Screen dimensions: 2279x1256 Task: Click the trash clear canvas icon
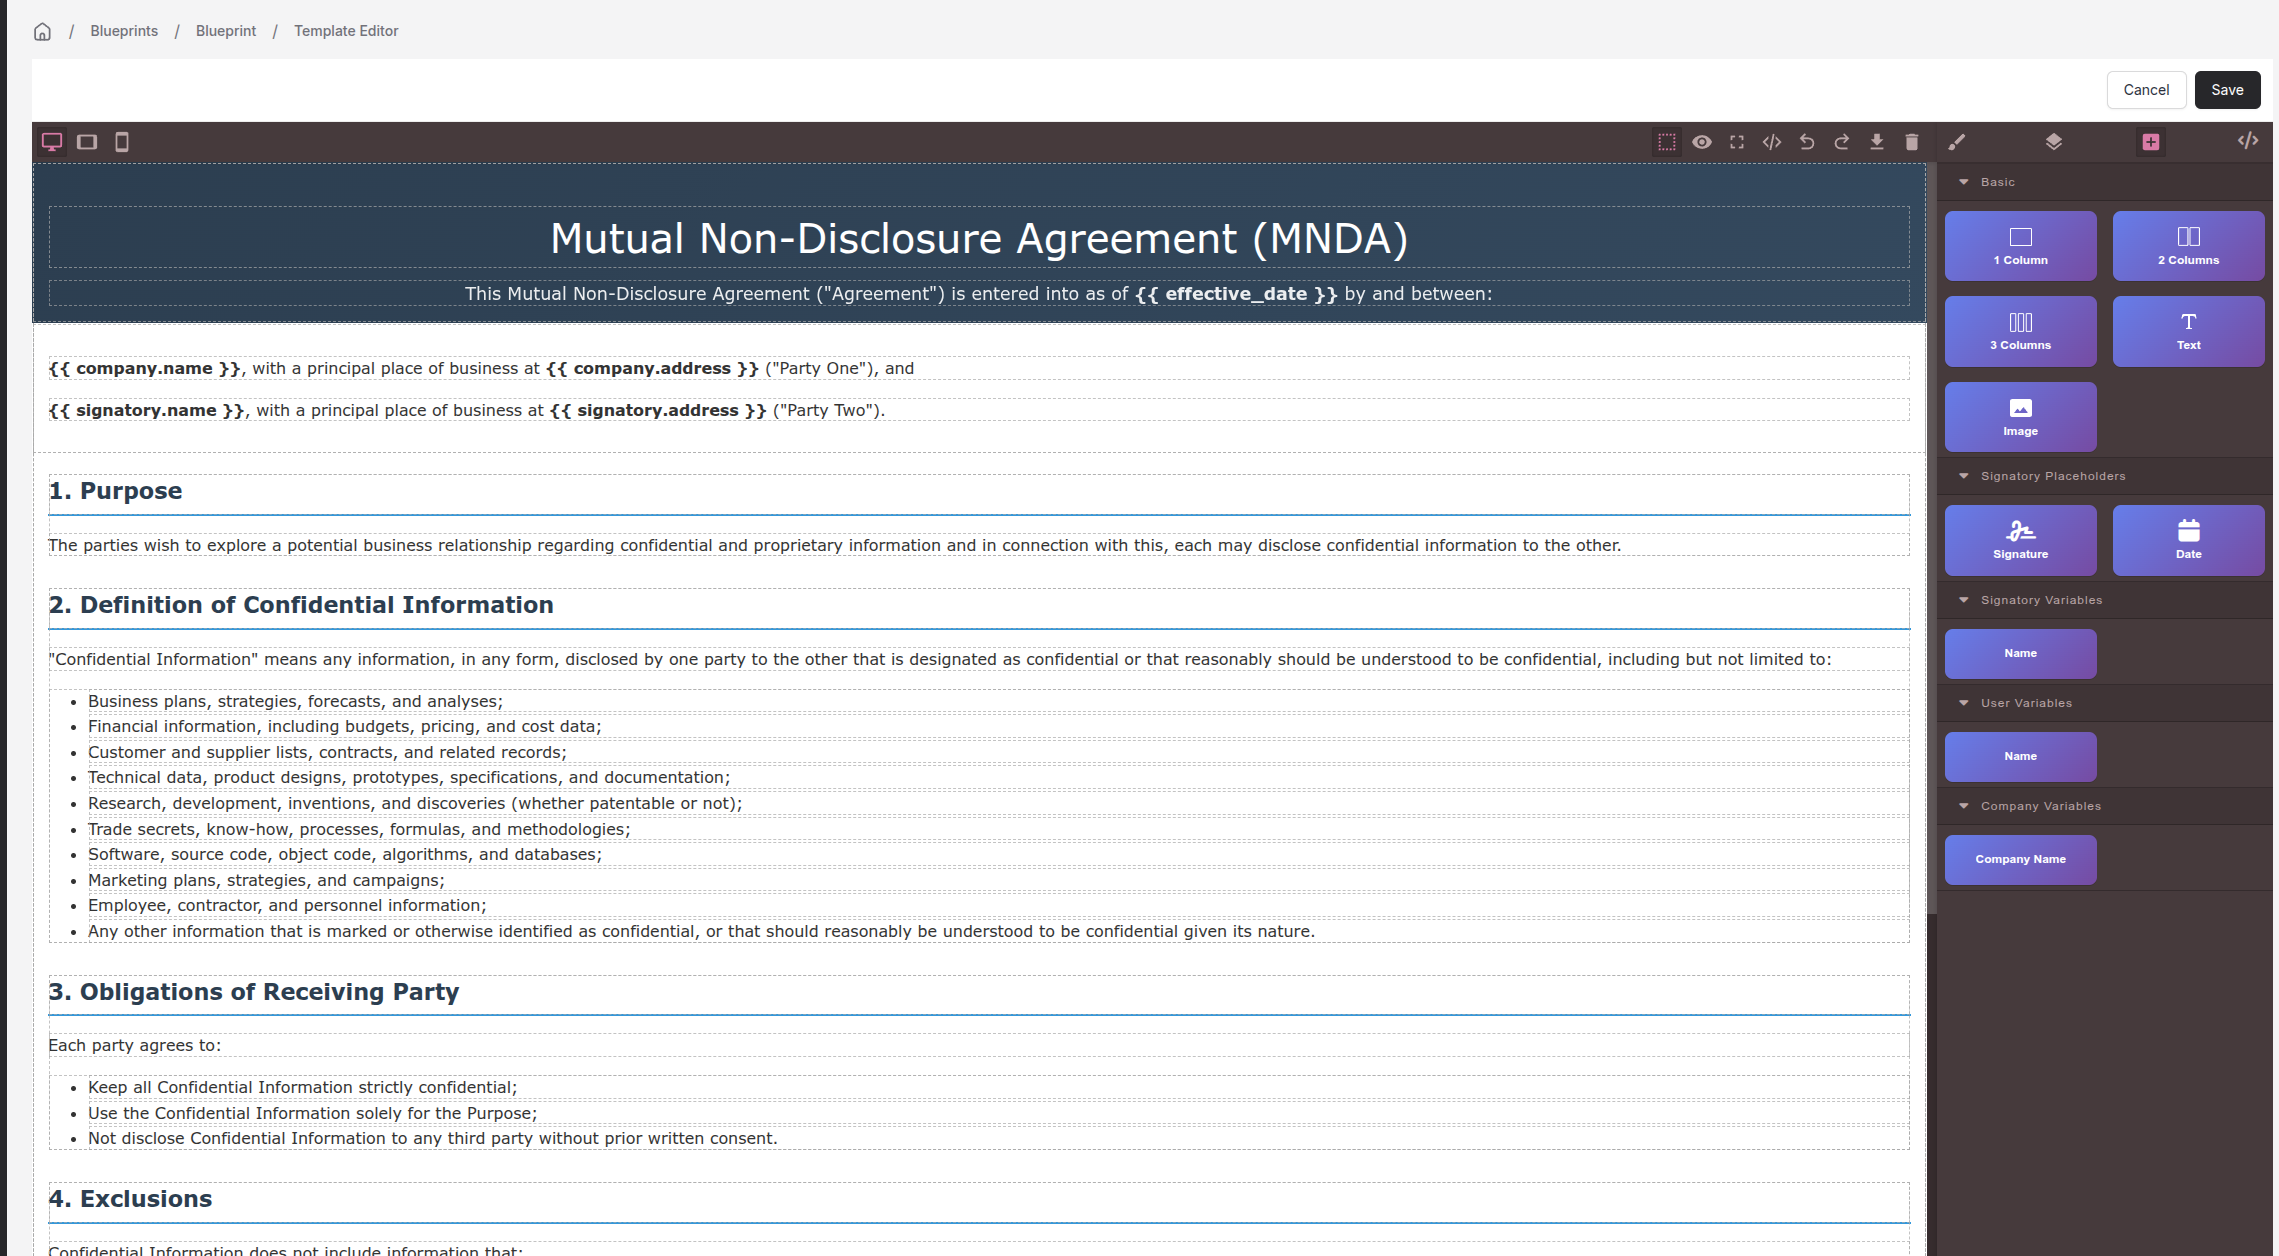1912,142
